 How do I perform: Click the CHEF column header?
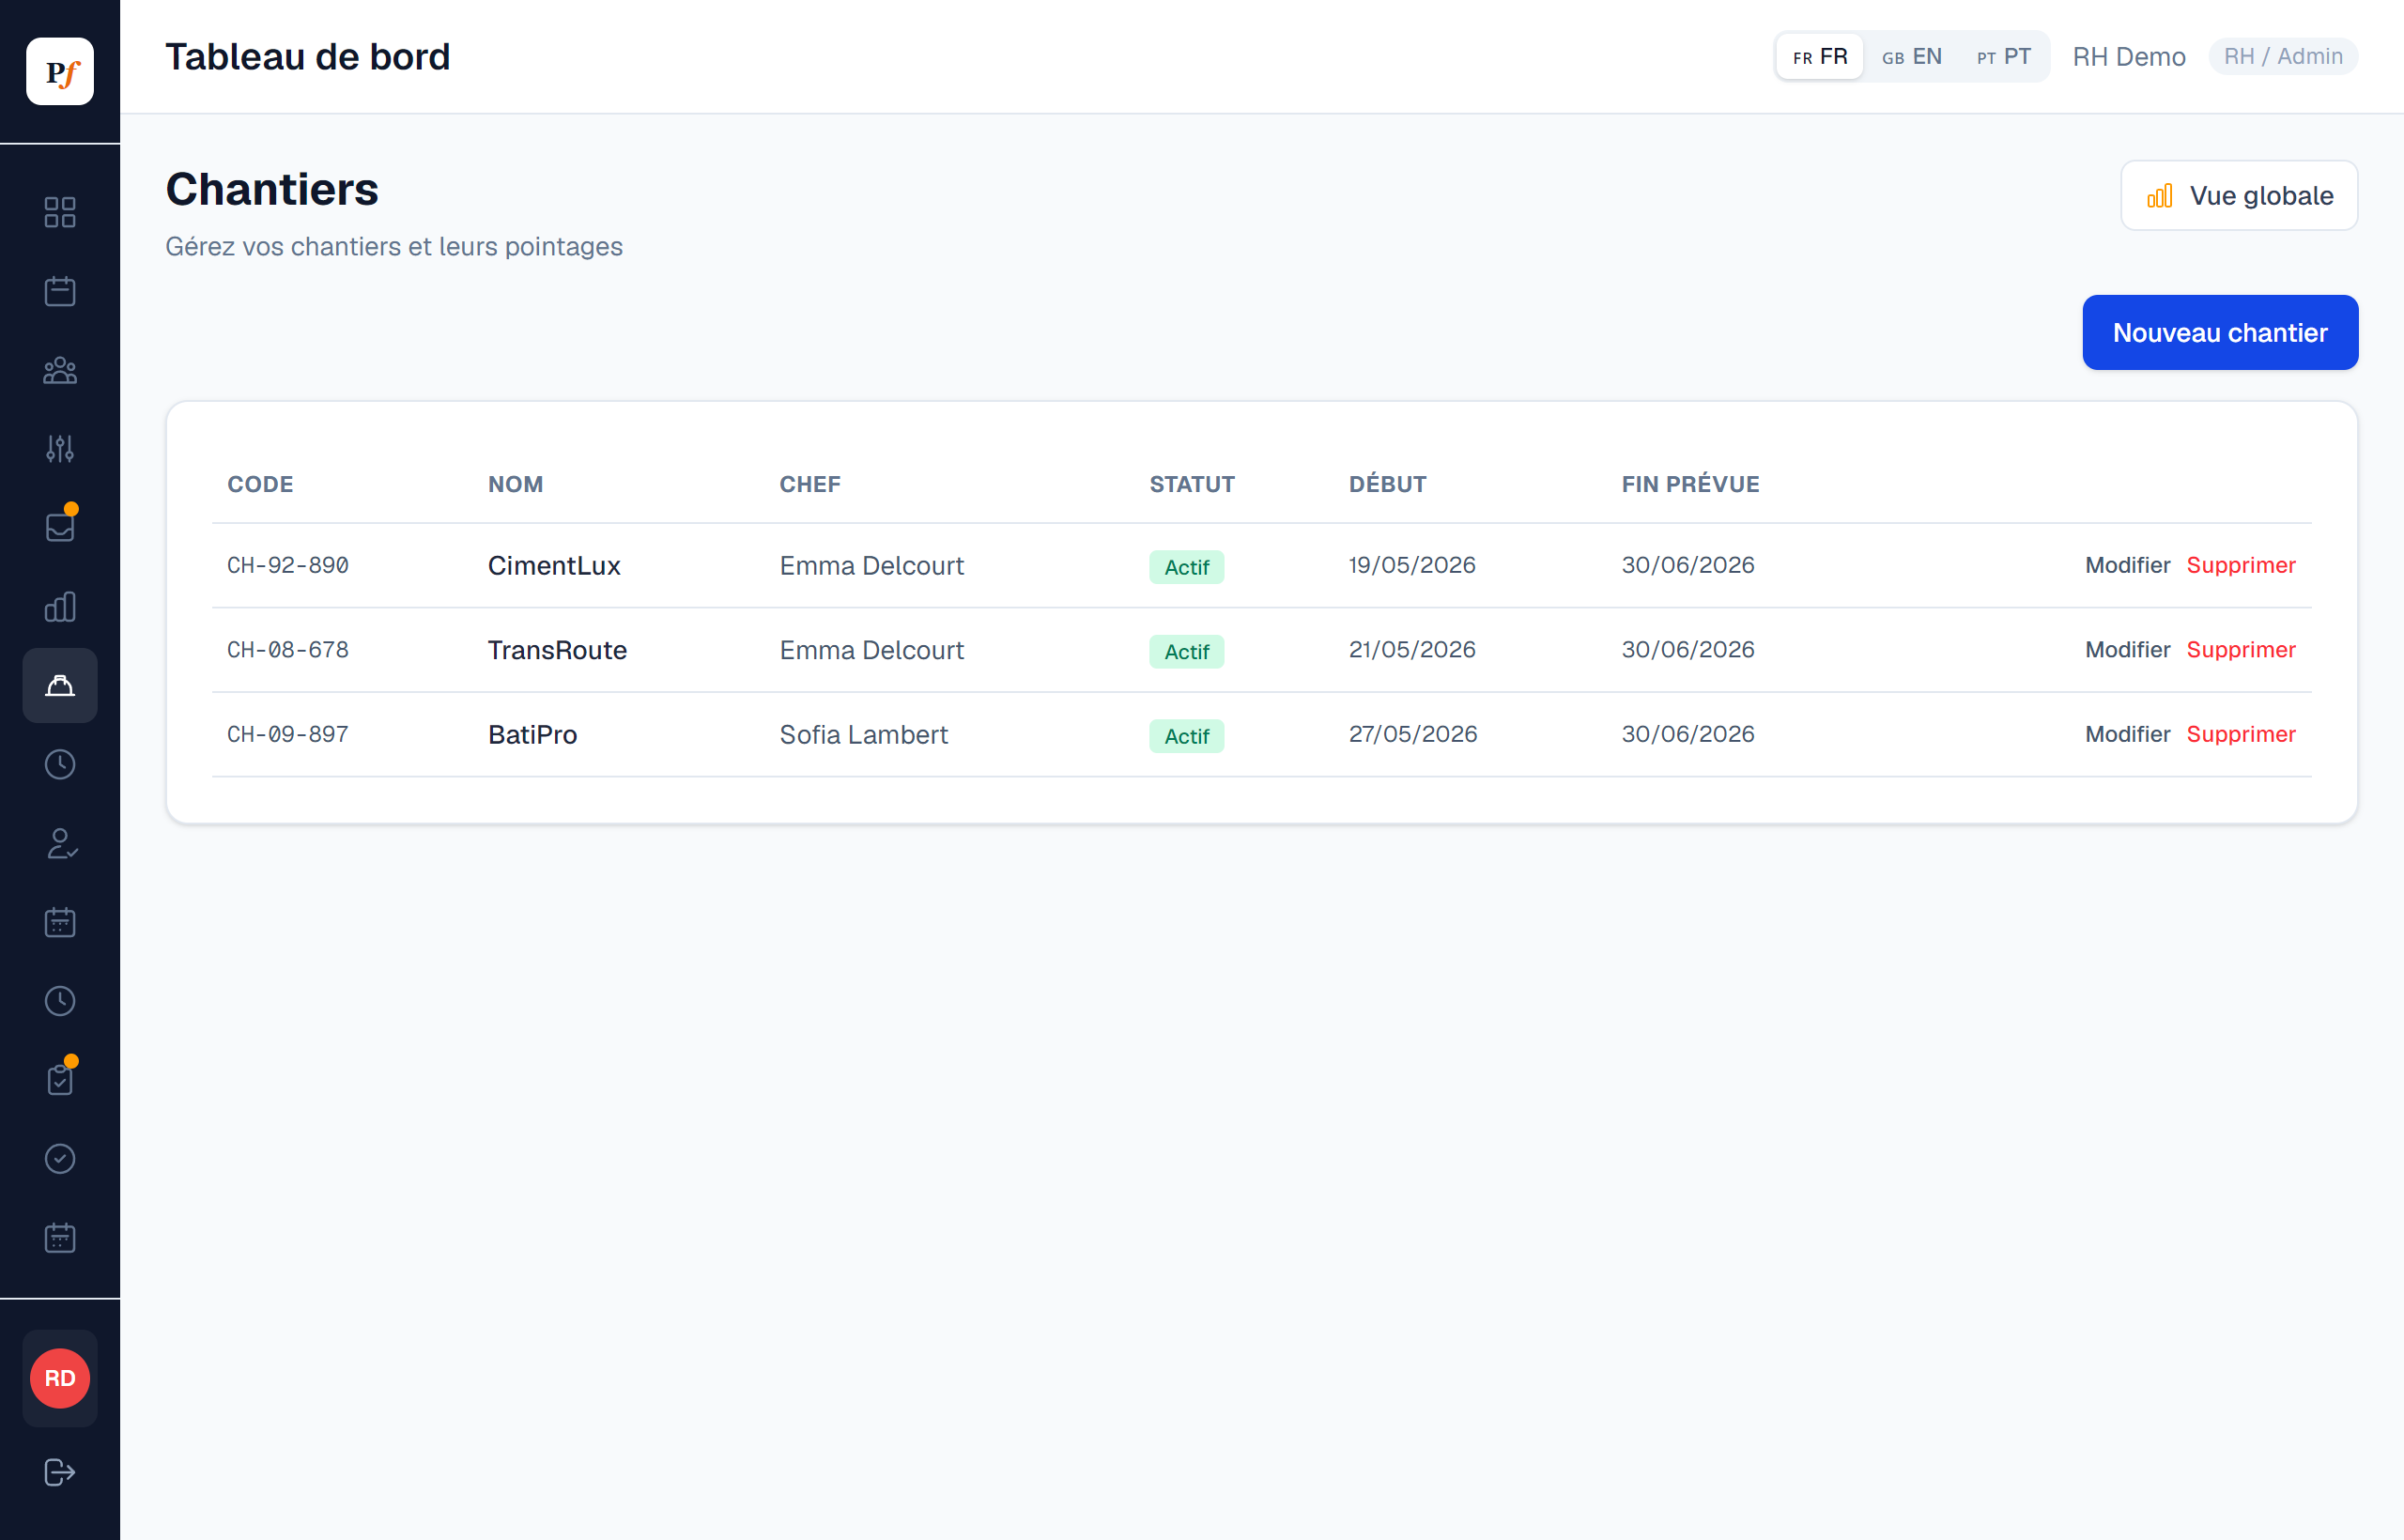(x=810, y=484)
